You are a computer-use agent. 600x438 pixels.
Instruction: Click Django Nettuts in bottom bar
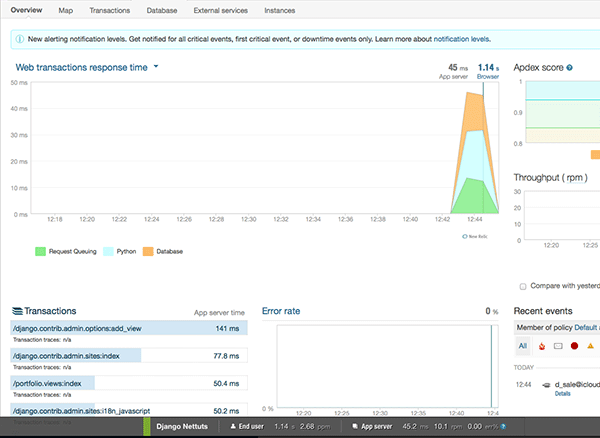[x=182, y=427]
